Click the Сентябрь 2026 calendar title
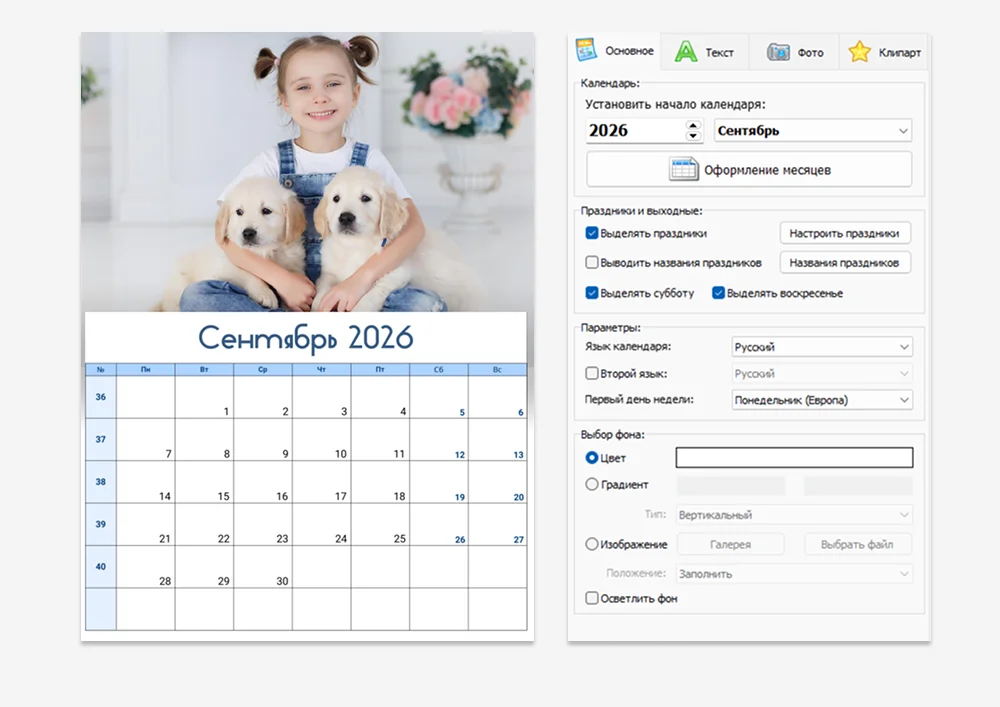The height and width of the screenshot is (707, 1000). pos(305,337)
